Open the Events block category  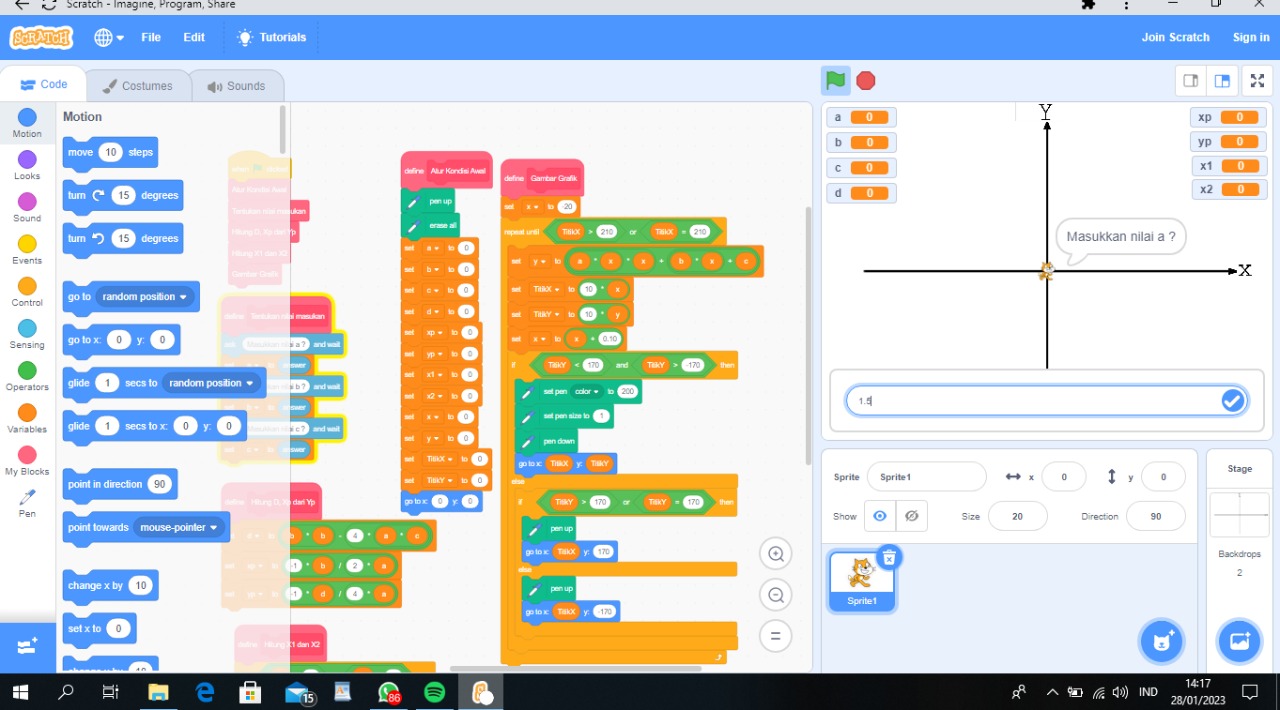[27, 250]
